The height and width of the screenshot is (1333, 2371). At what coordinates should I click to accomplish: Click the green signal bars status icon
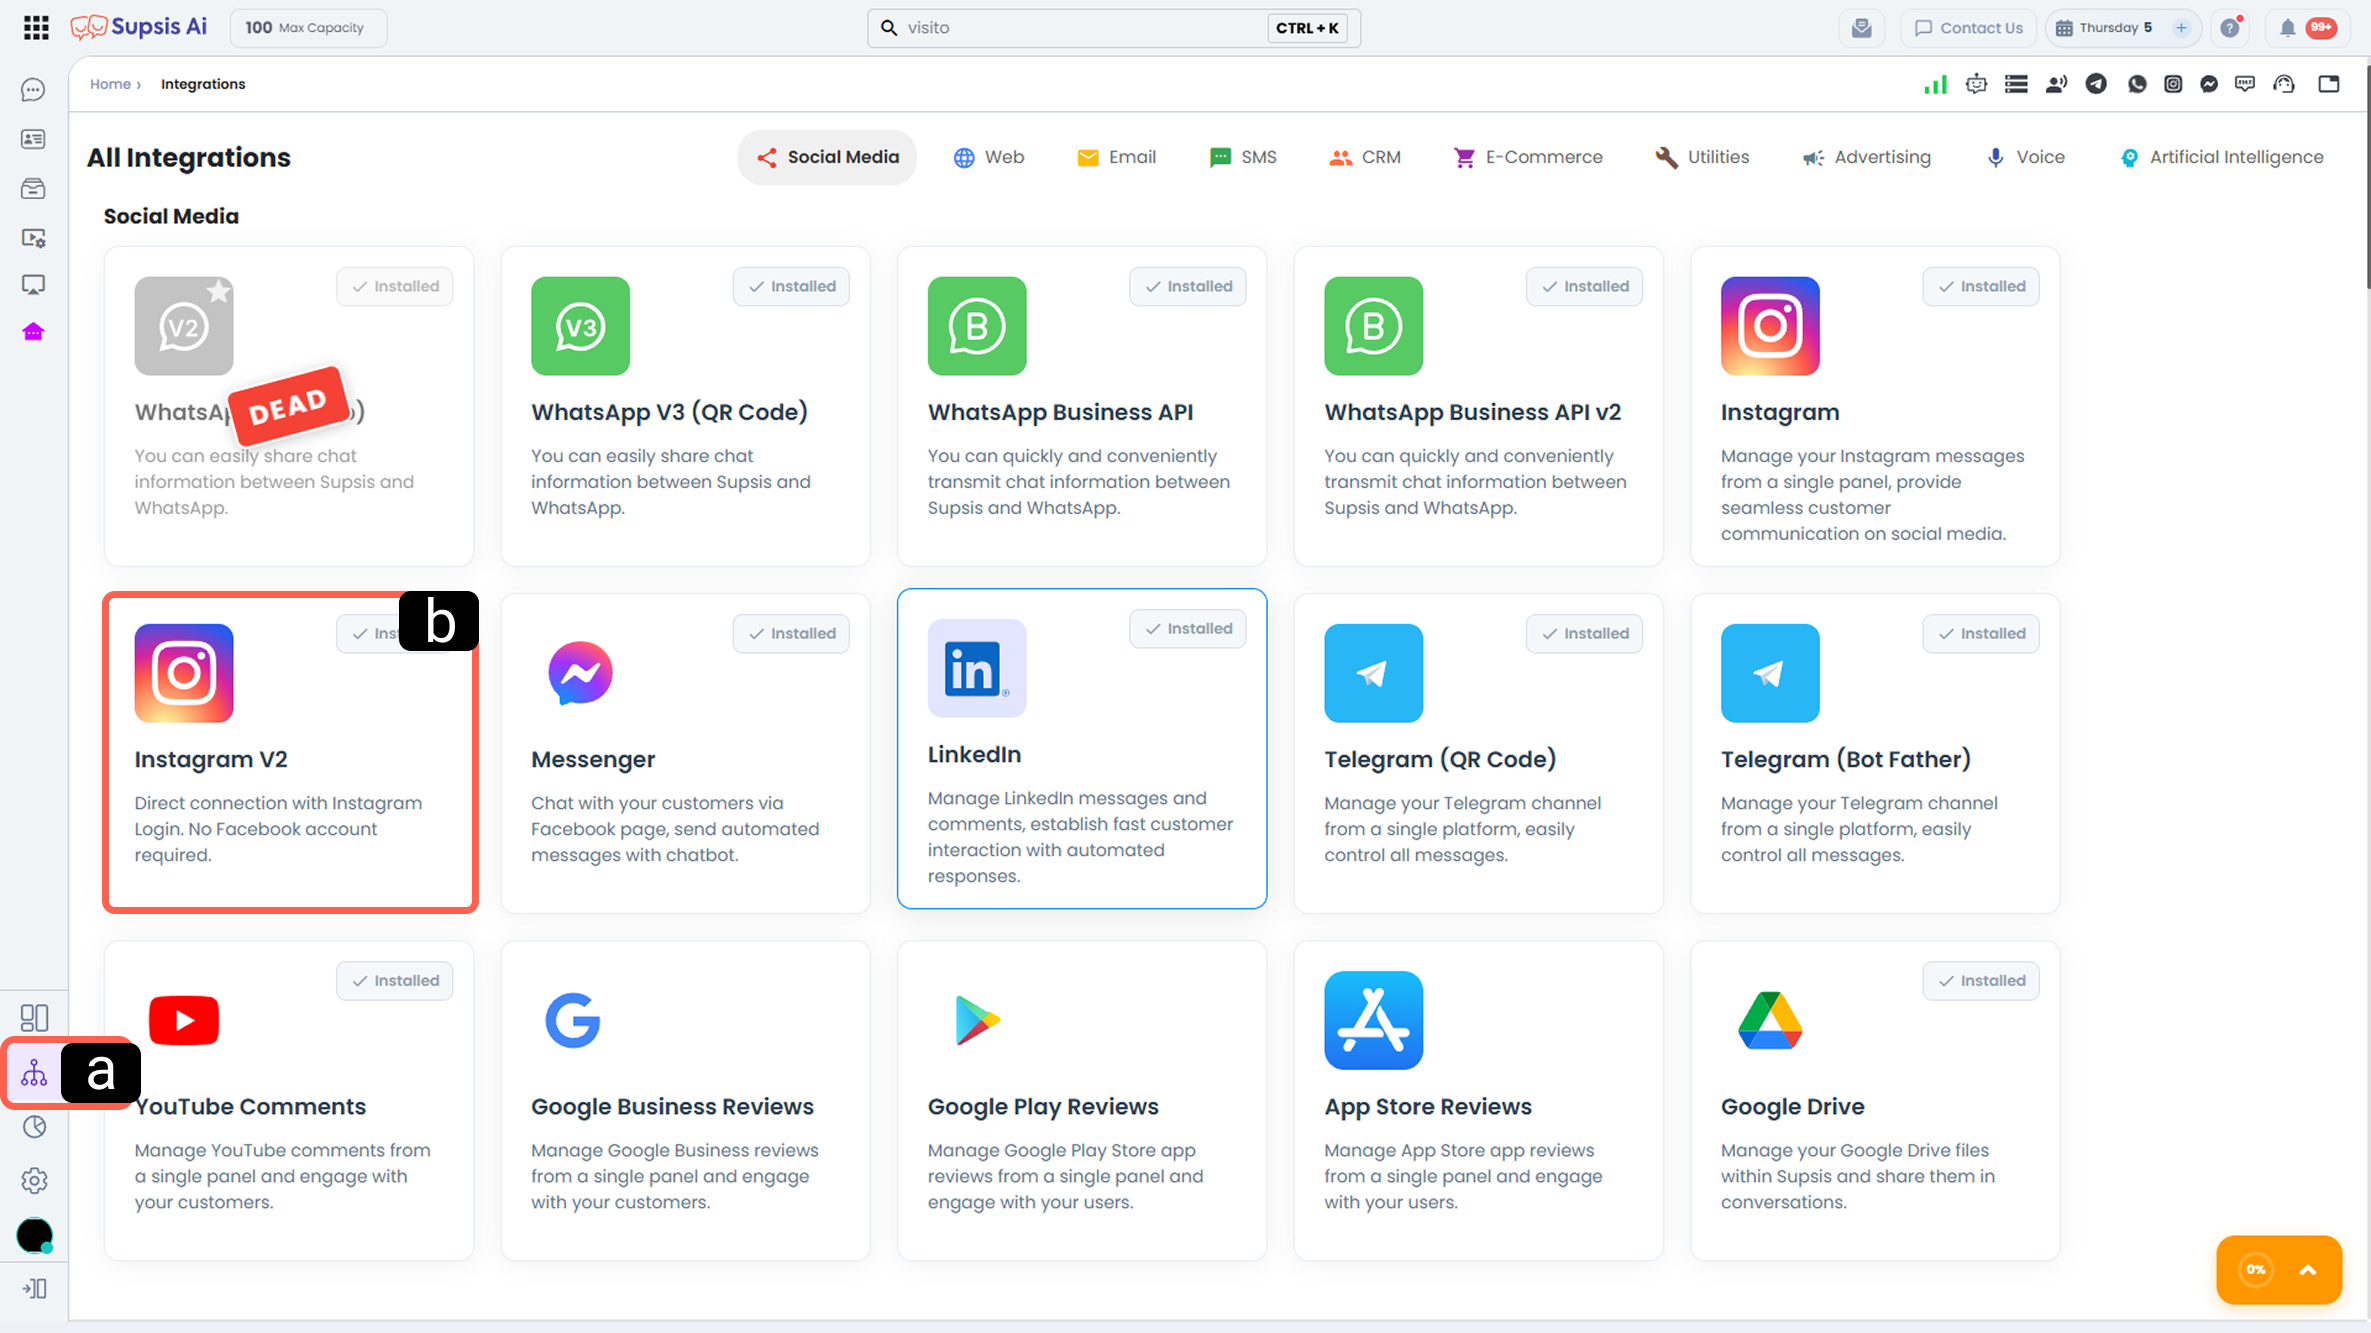coord(1935,84)
